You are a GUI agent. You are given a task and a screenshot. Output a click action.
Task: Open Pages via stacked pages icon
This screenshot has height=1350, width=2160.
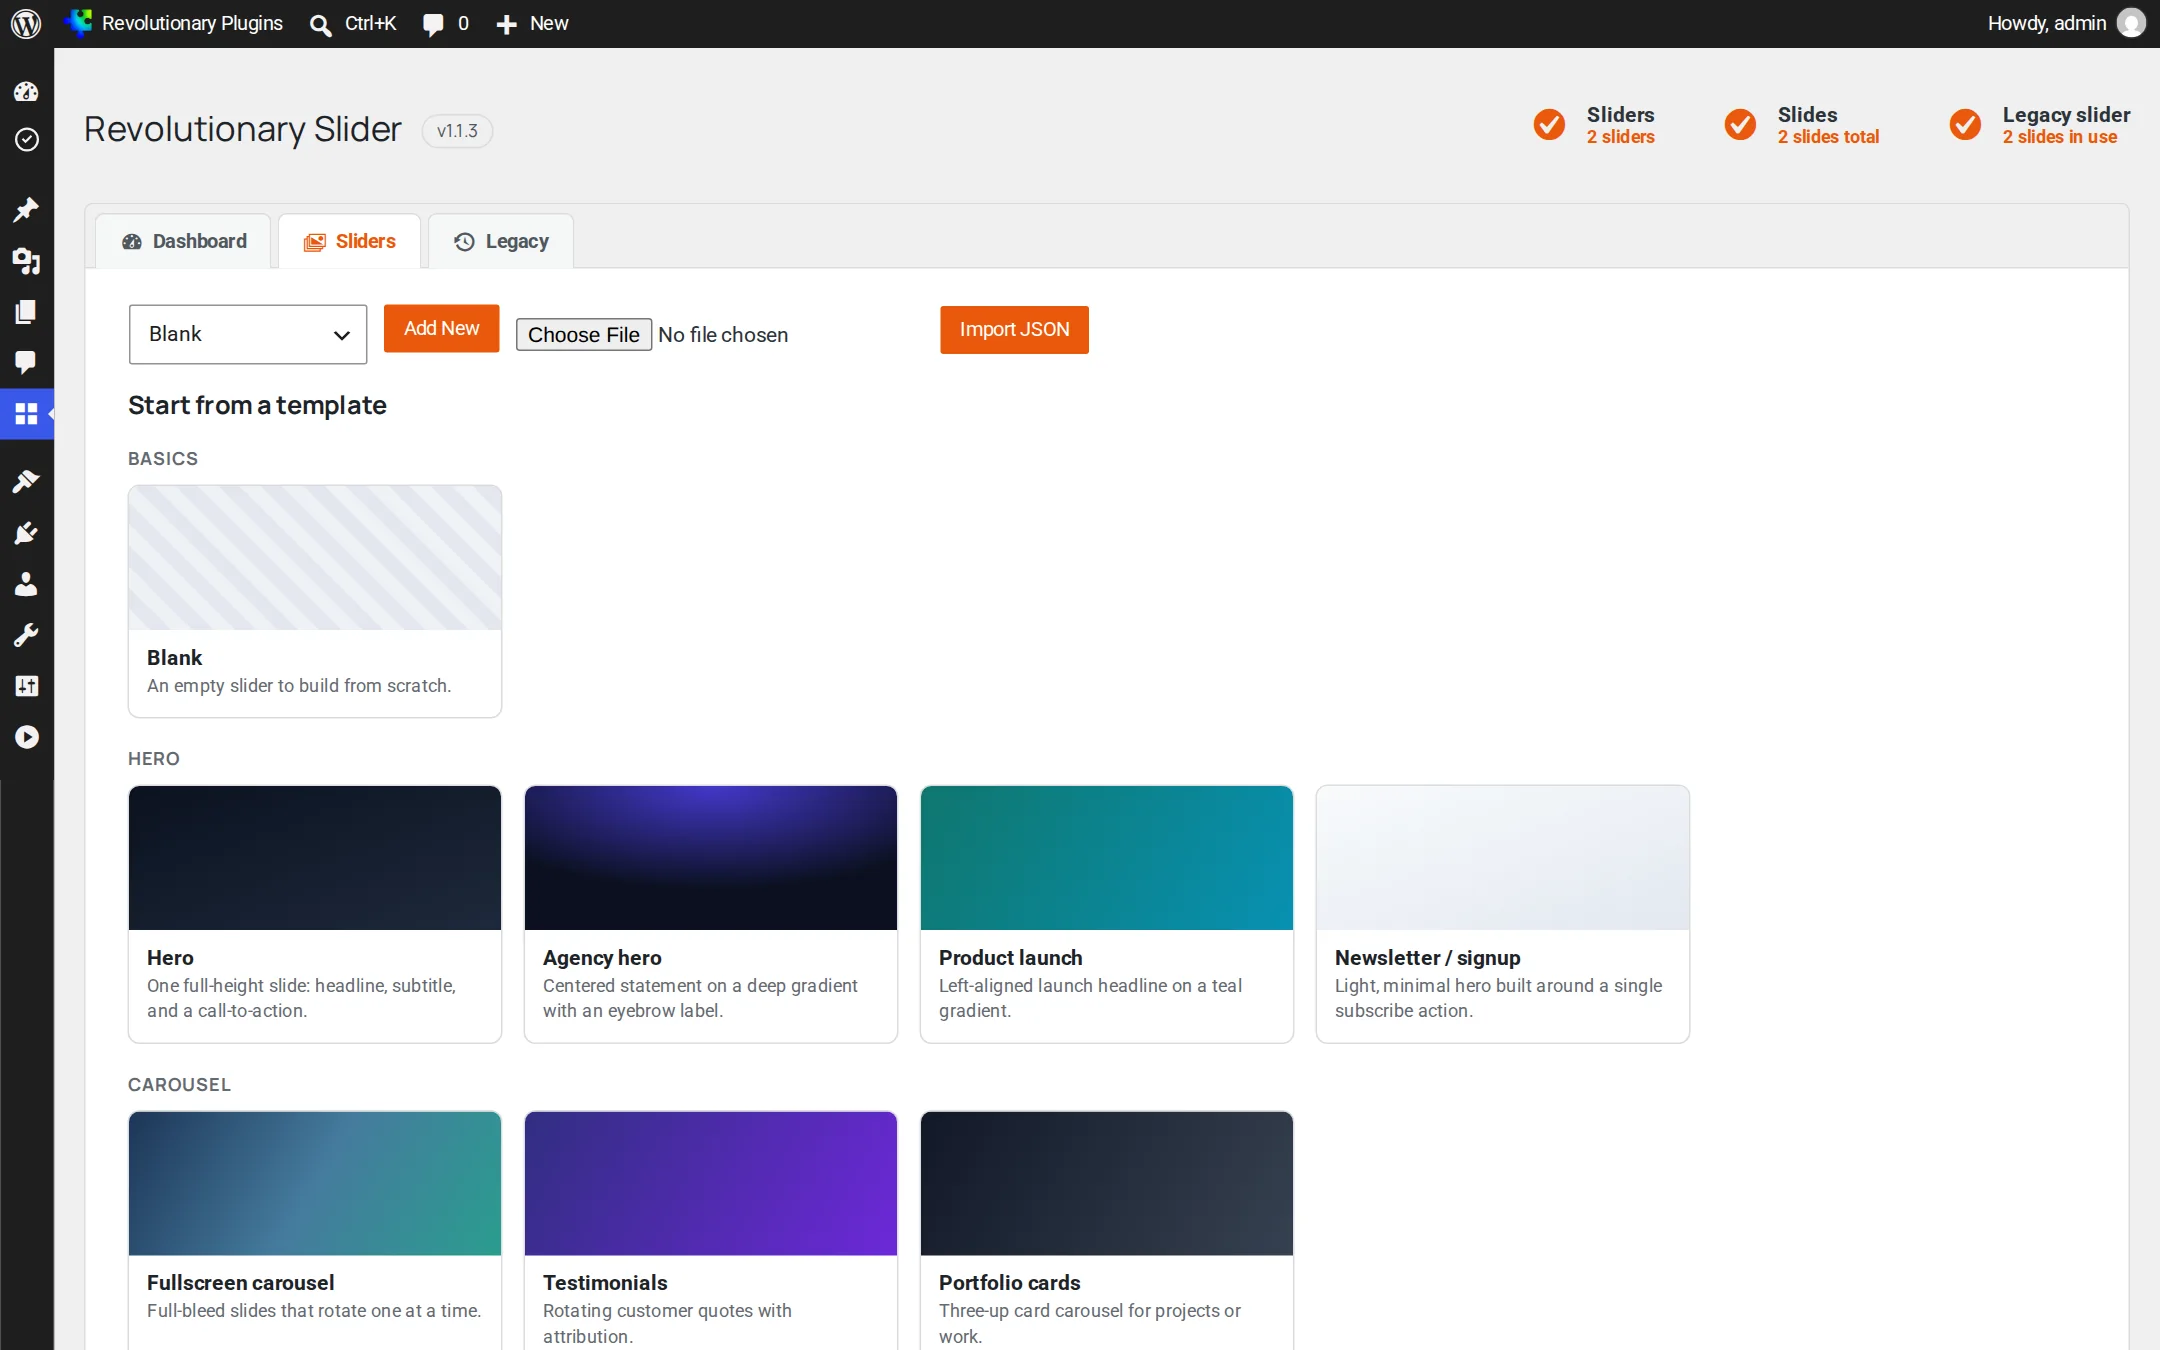pos(26,312)
